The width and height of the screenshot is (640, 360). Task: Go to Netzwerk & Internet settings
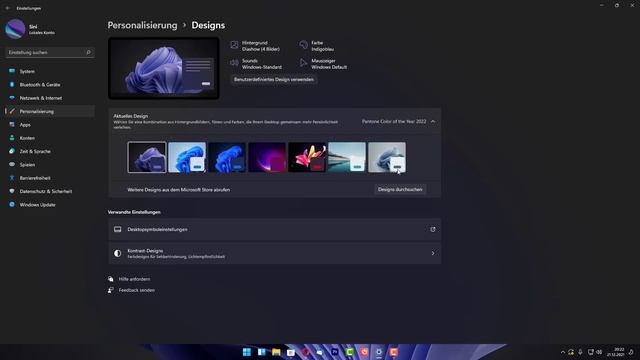[x=49, y=98]
